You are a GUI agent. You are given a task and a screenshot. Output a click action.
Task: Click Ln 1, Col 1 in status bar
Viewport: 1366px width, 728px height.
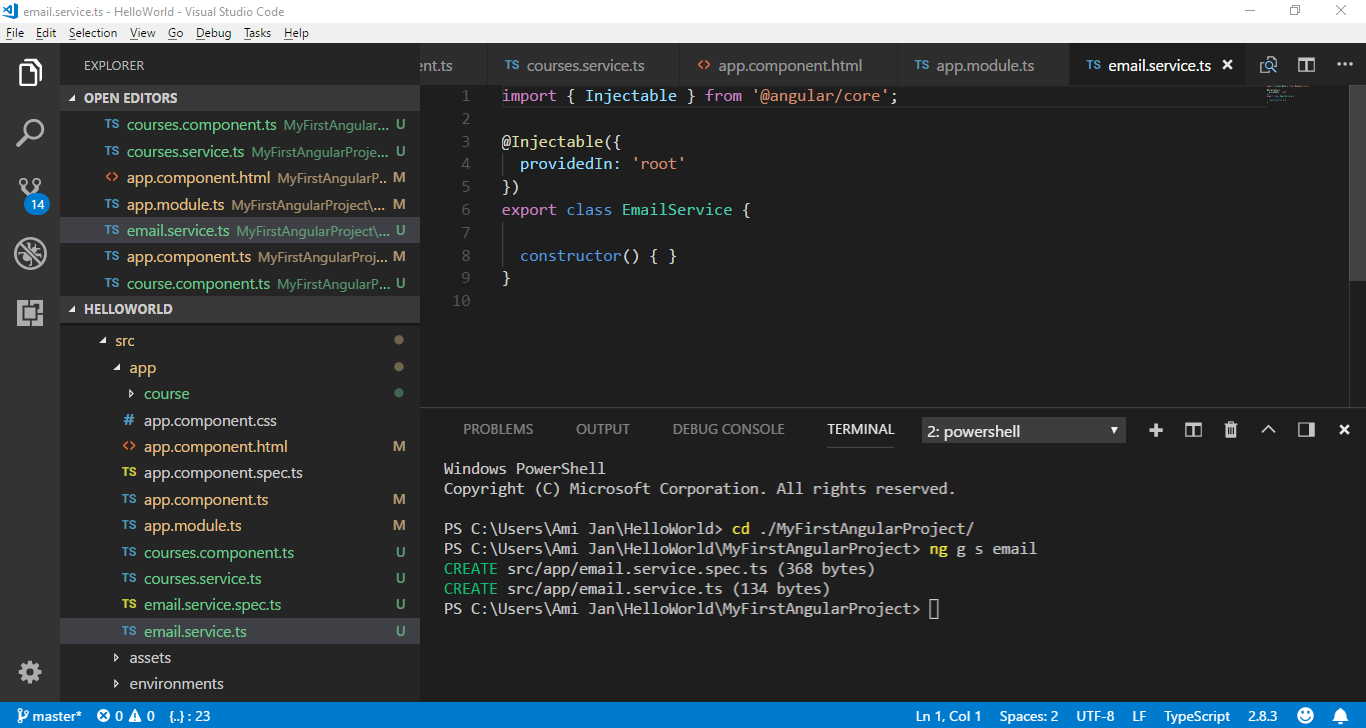tap(948, 716)
